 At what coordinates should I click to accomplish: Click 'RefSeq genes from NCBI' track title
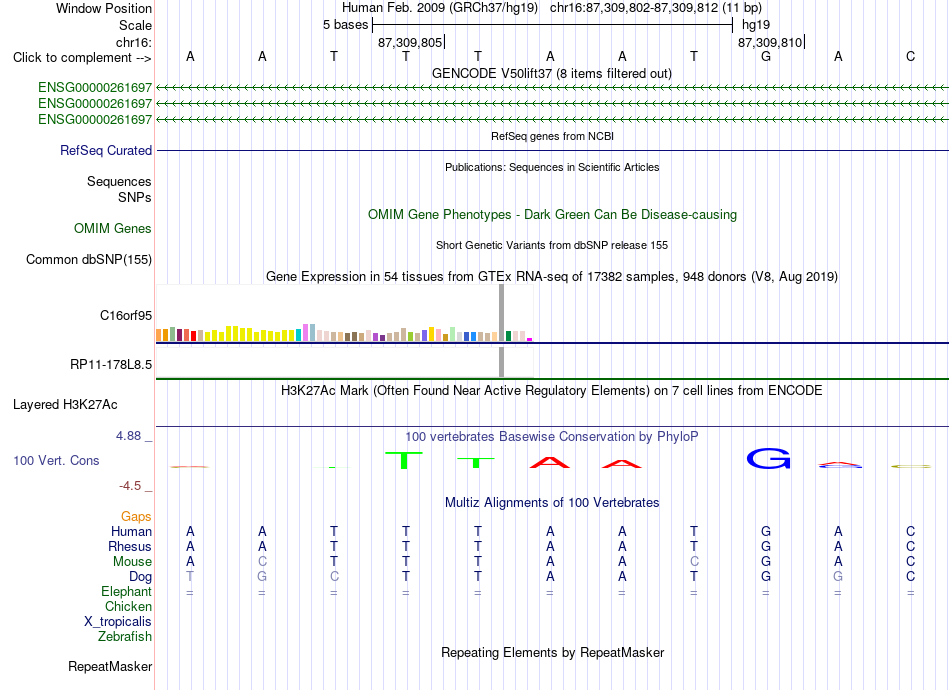coord(552,136)
